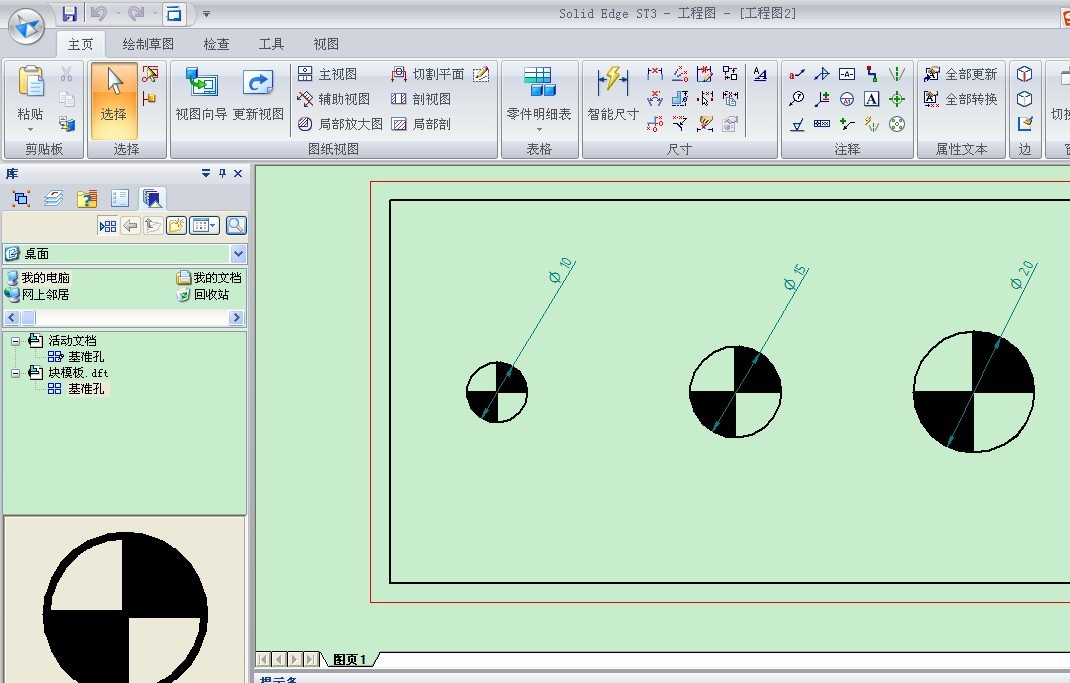The width and height of the screenshot is (1070, 683).
Task: Open the library panel's layers tab
Action: coord(53,199)
